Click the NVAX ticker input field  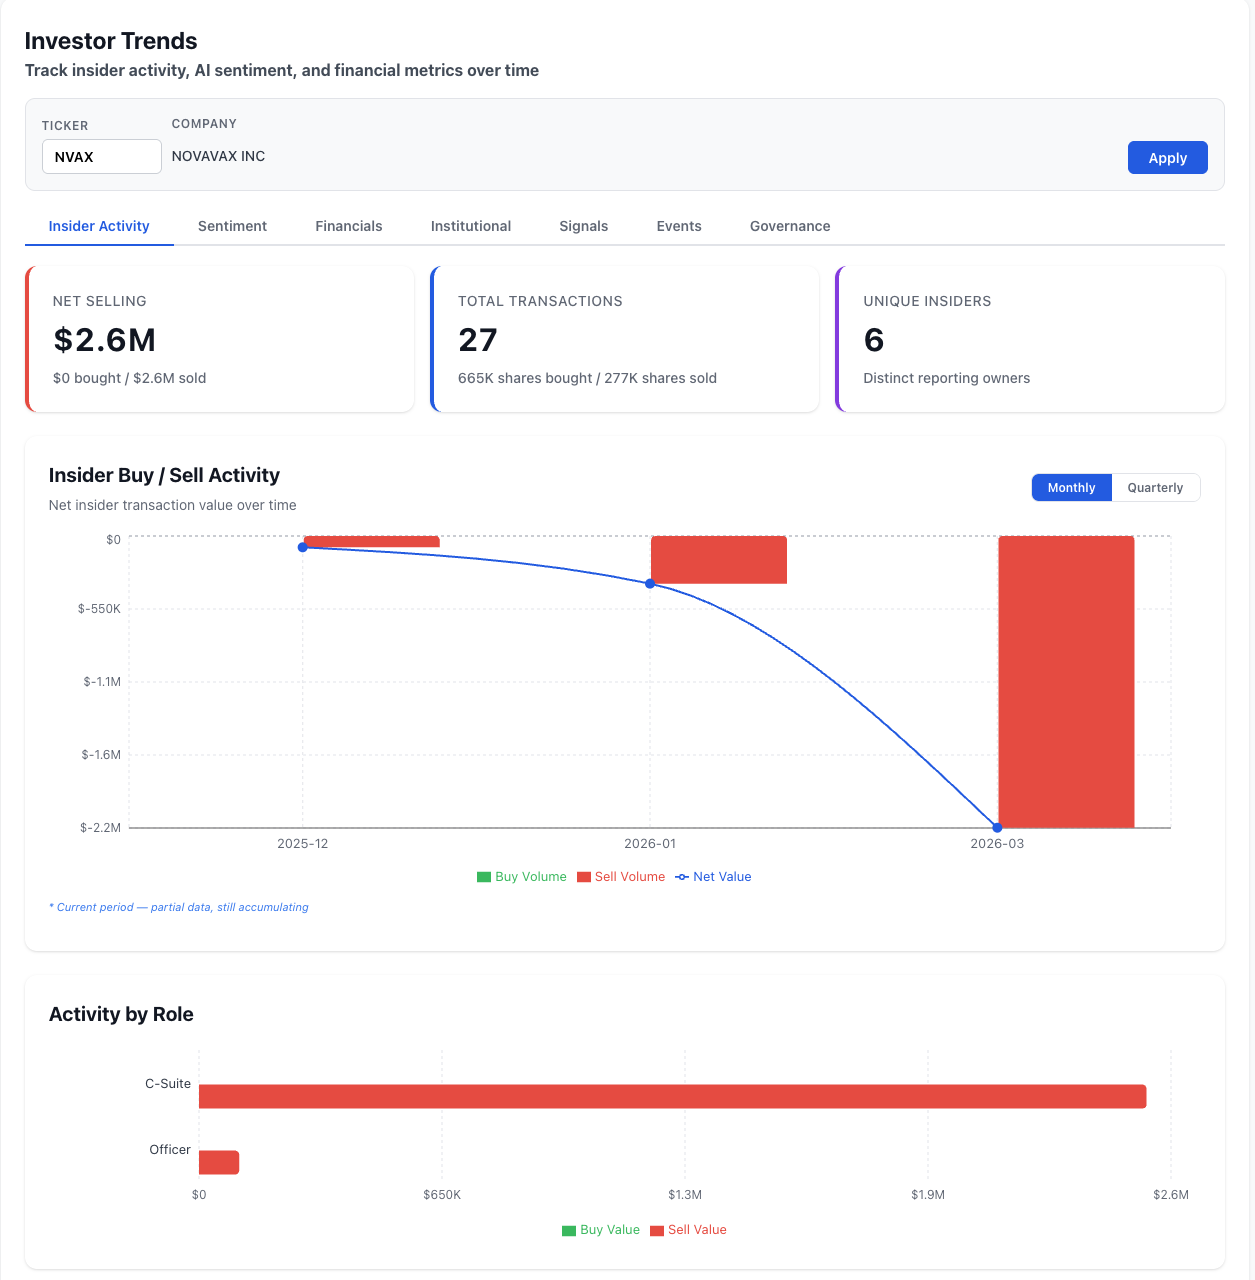[x=101, y=157]
